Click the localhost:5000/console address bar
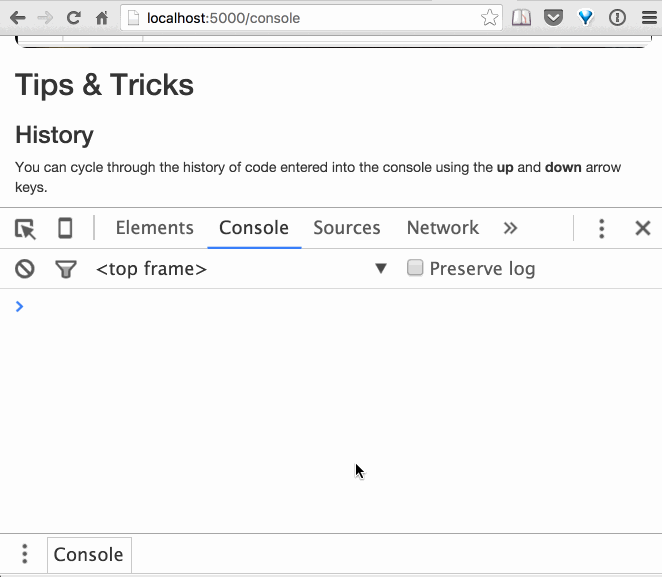Viewport: 662px width, 577px height. point(300,18)
